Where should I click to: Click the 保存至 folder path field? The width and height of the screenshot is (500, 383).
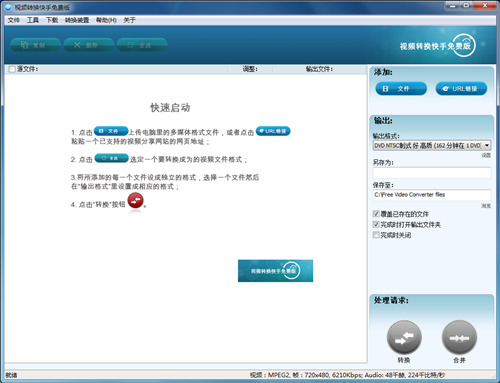[x=432, y=195]
